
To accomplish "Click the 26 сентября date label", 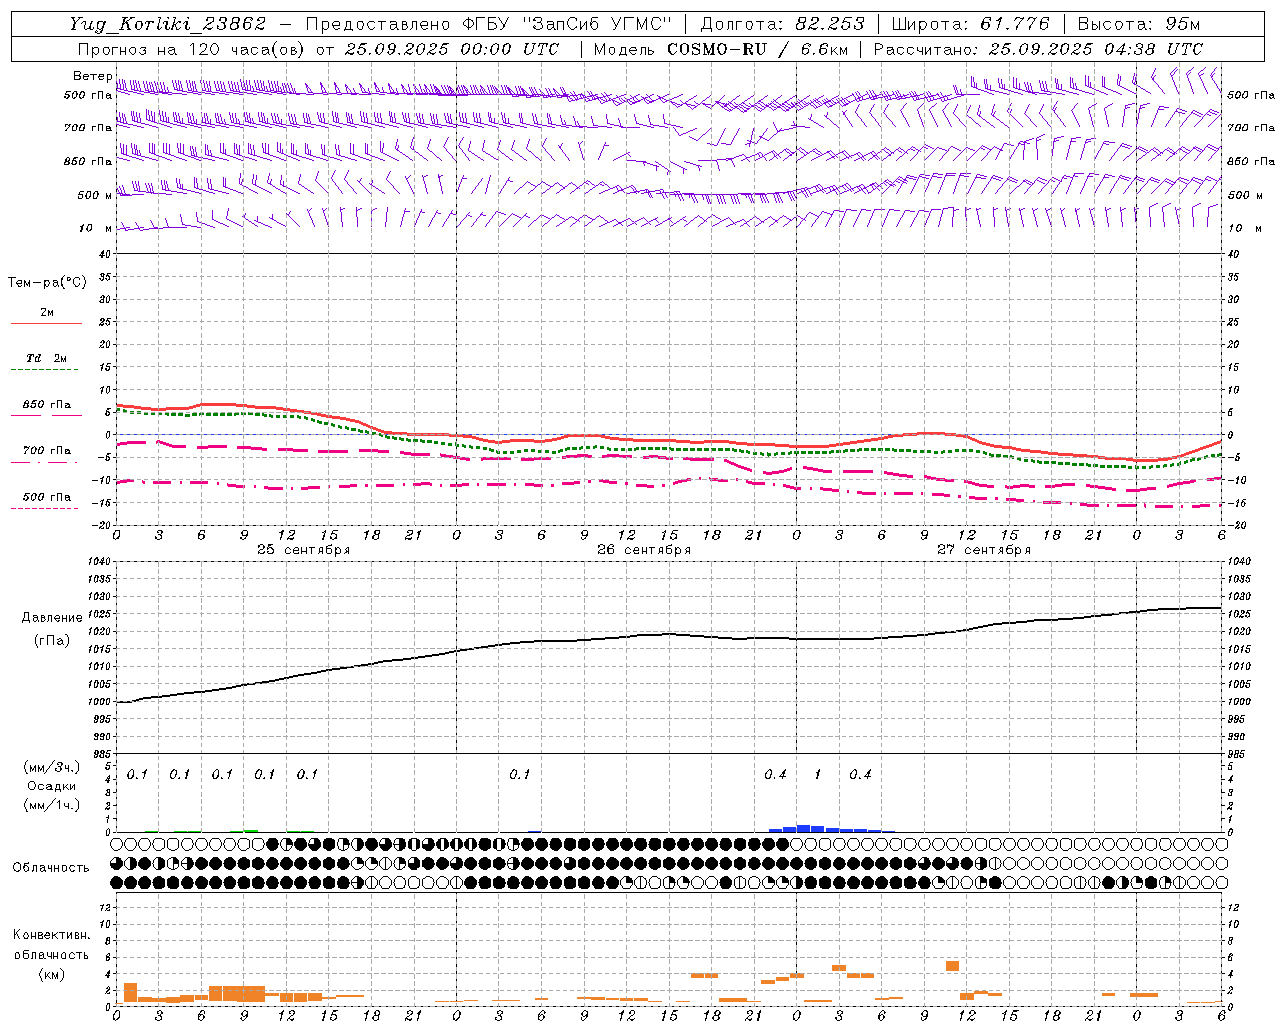I will (x=643, y=550).
